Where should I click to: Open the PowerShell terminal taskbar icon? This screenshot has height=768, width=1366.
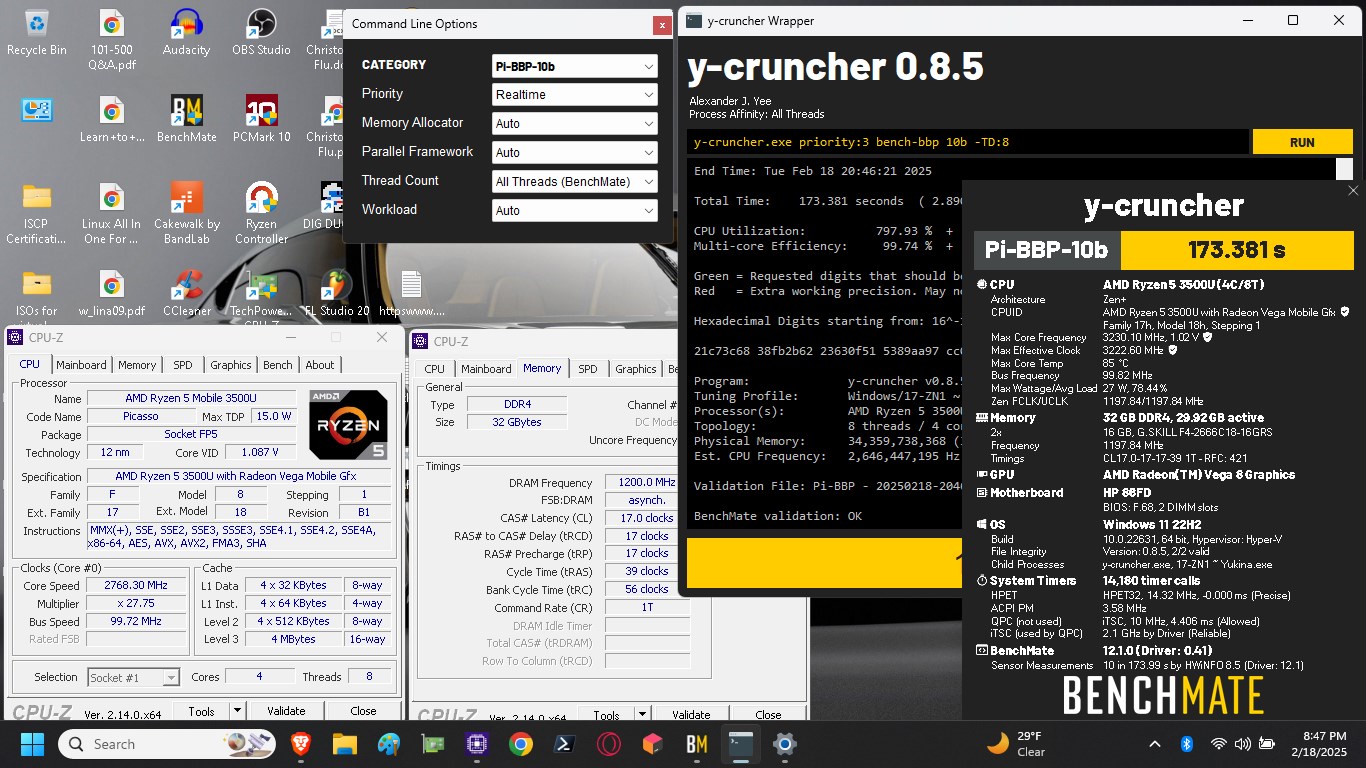pos(564,744)
